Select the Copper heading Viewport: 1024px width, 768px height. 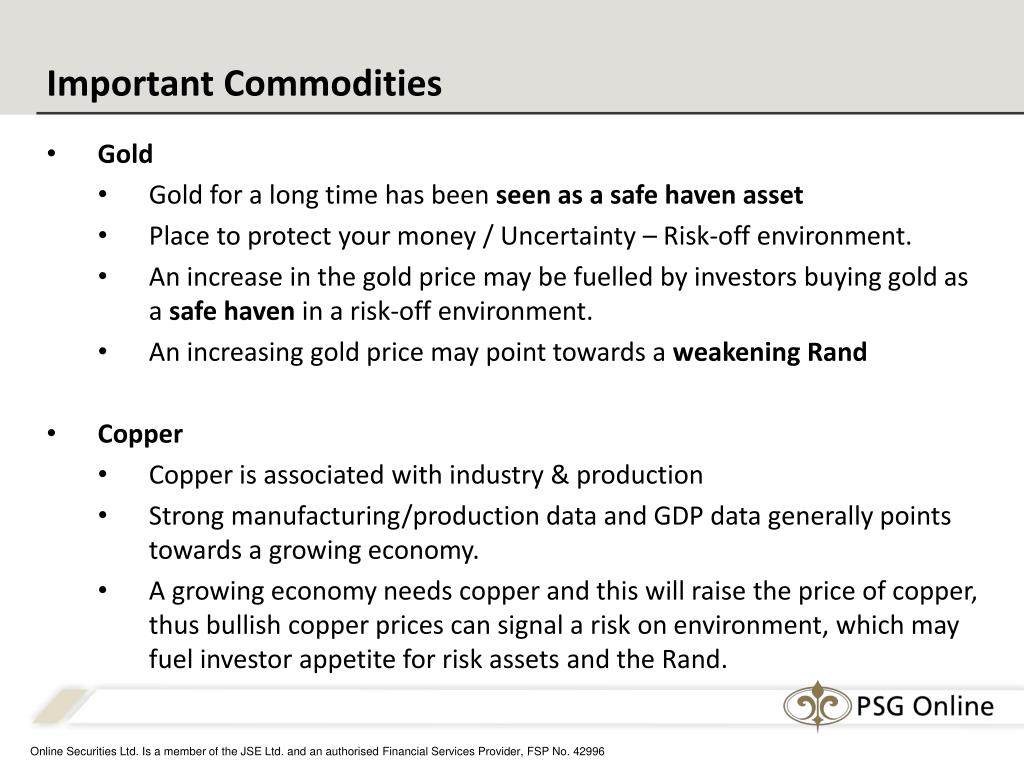pos(140,435)
